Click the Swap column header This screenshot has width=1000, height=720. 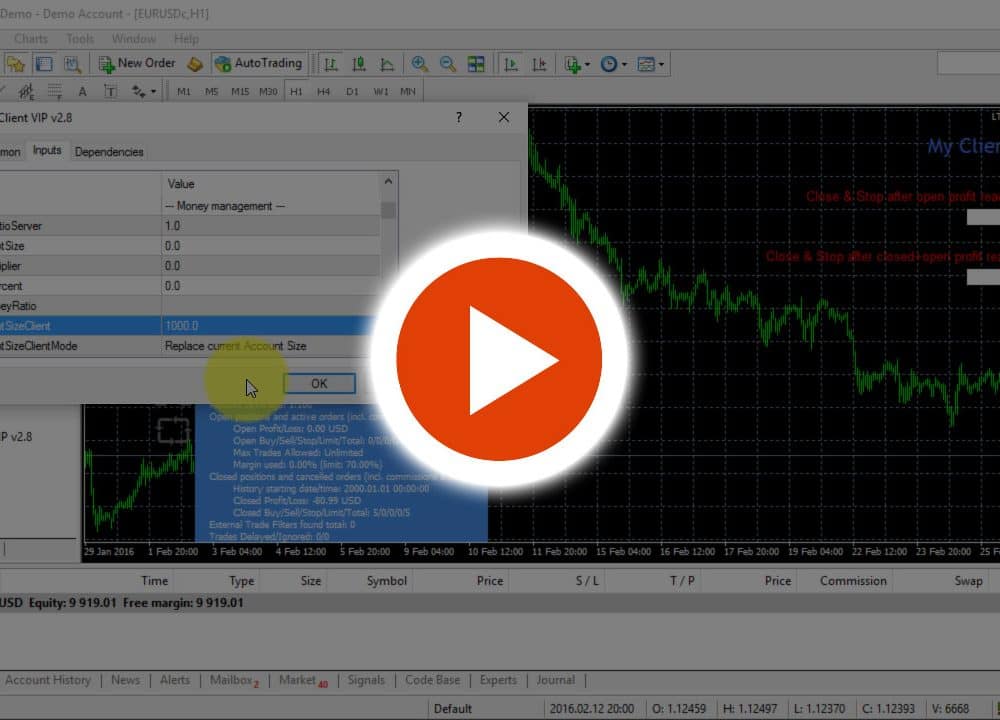pos(968,581)
